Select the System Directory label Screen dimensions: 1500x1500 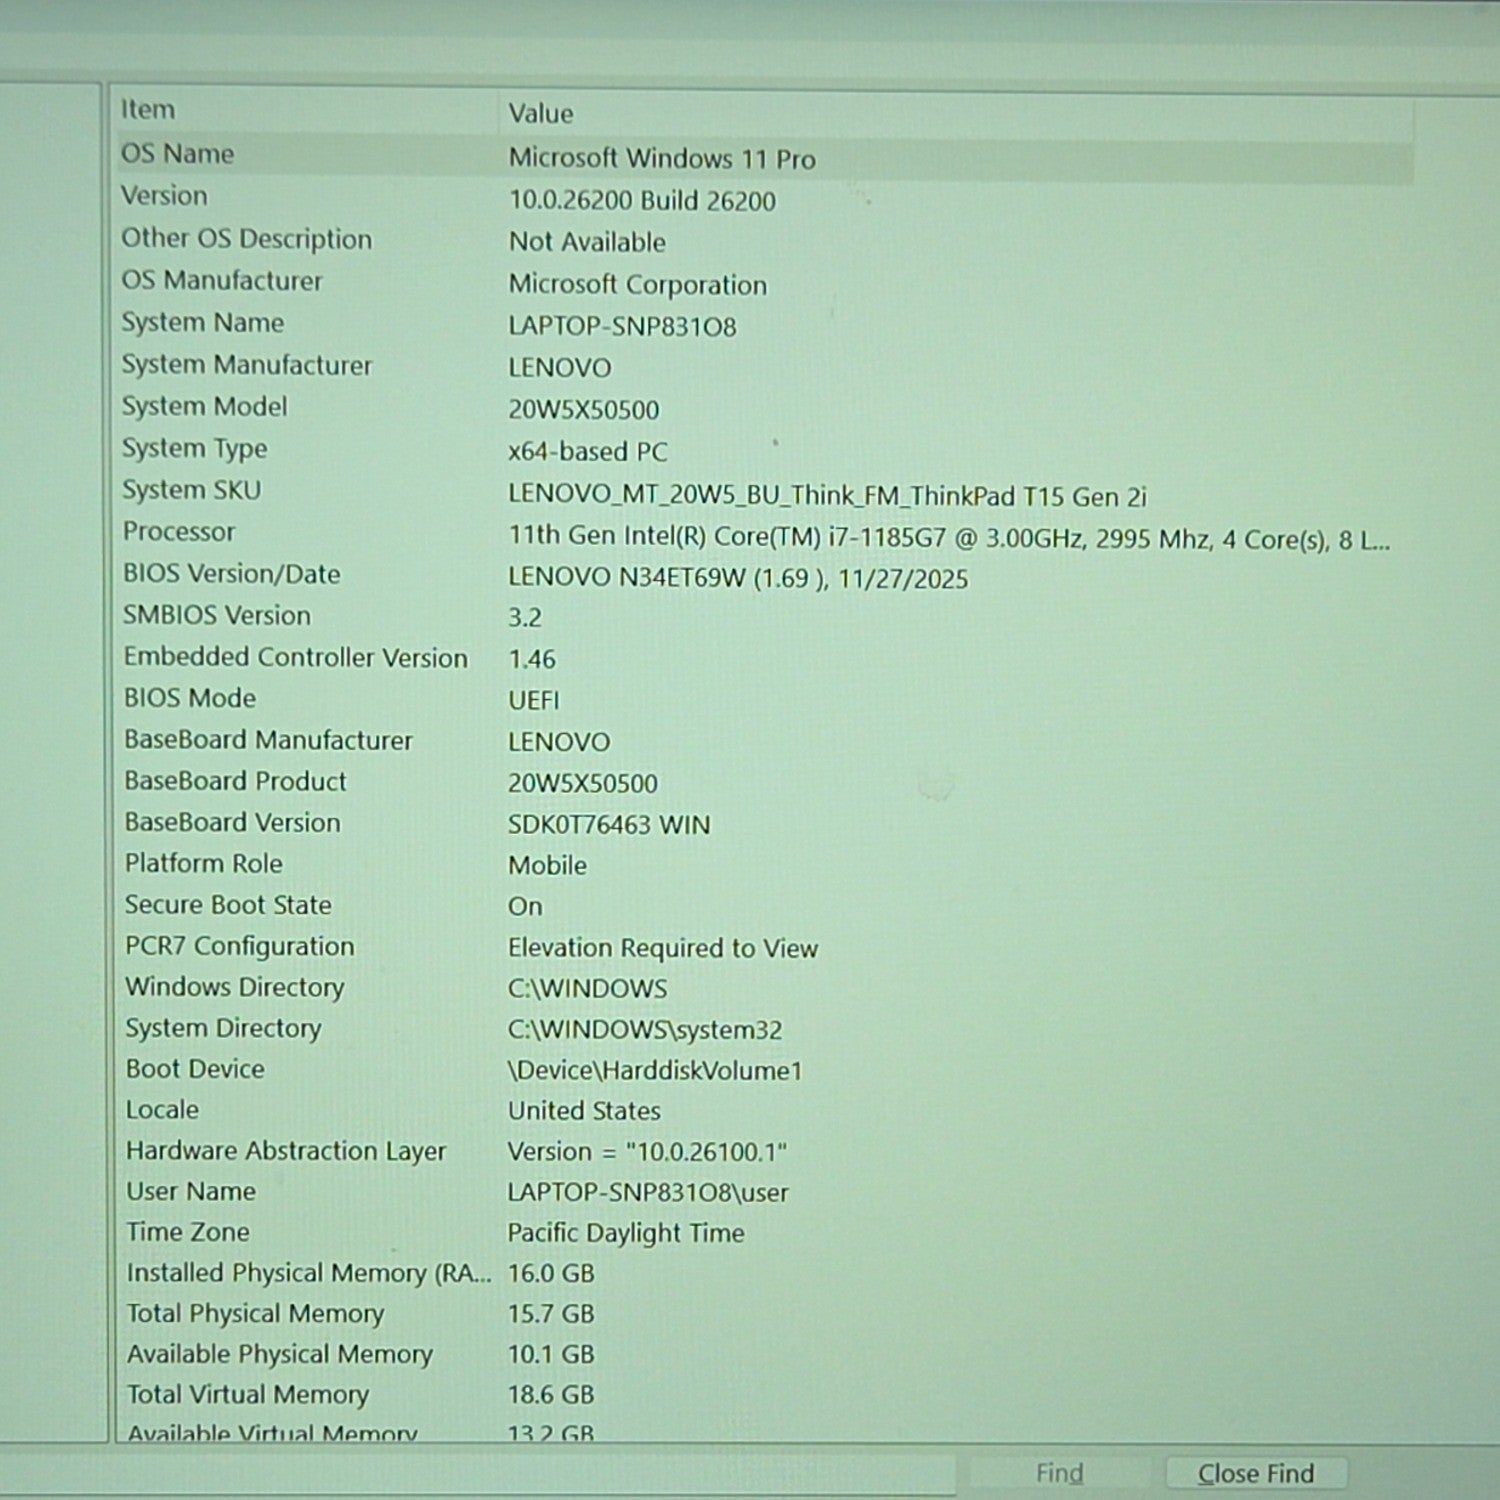(224, 1028)
